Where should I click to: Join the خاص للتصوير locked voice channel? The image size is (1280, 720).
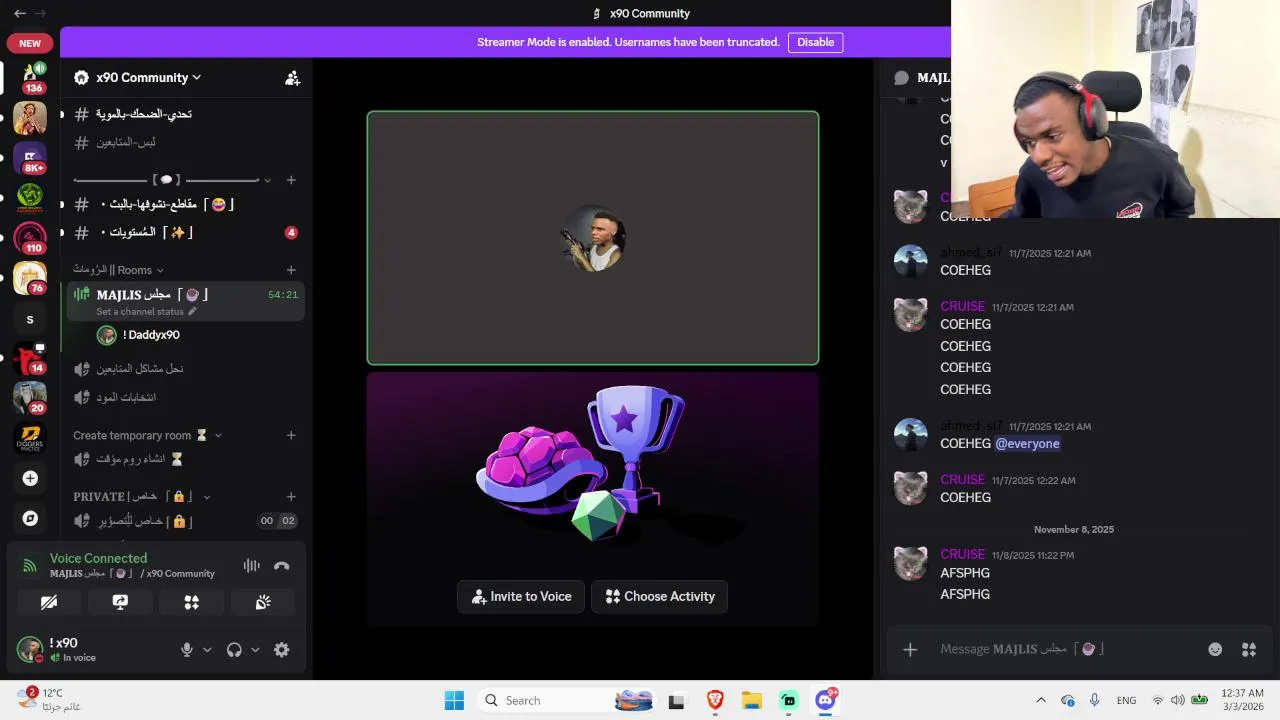click(185, 521)
